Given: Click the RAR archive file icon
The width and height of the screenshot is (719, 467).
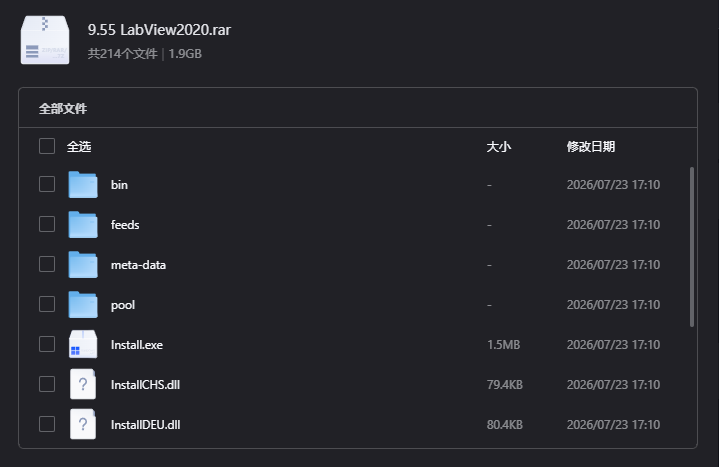Looking at the screenshot, I should pos(45,40).
